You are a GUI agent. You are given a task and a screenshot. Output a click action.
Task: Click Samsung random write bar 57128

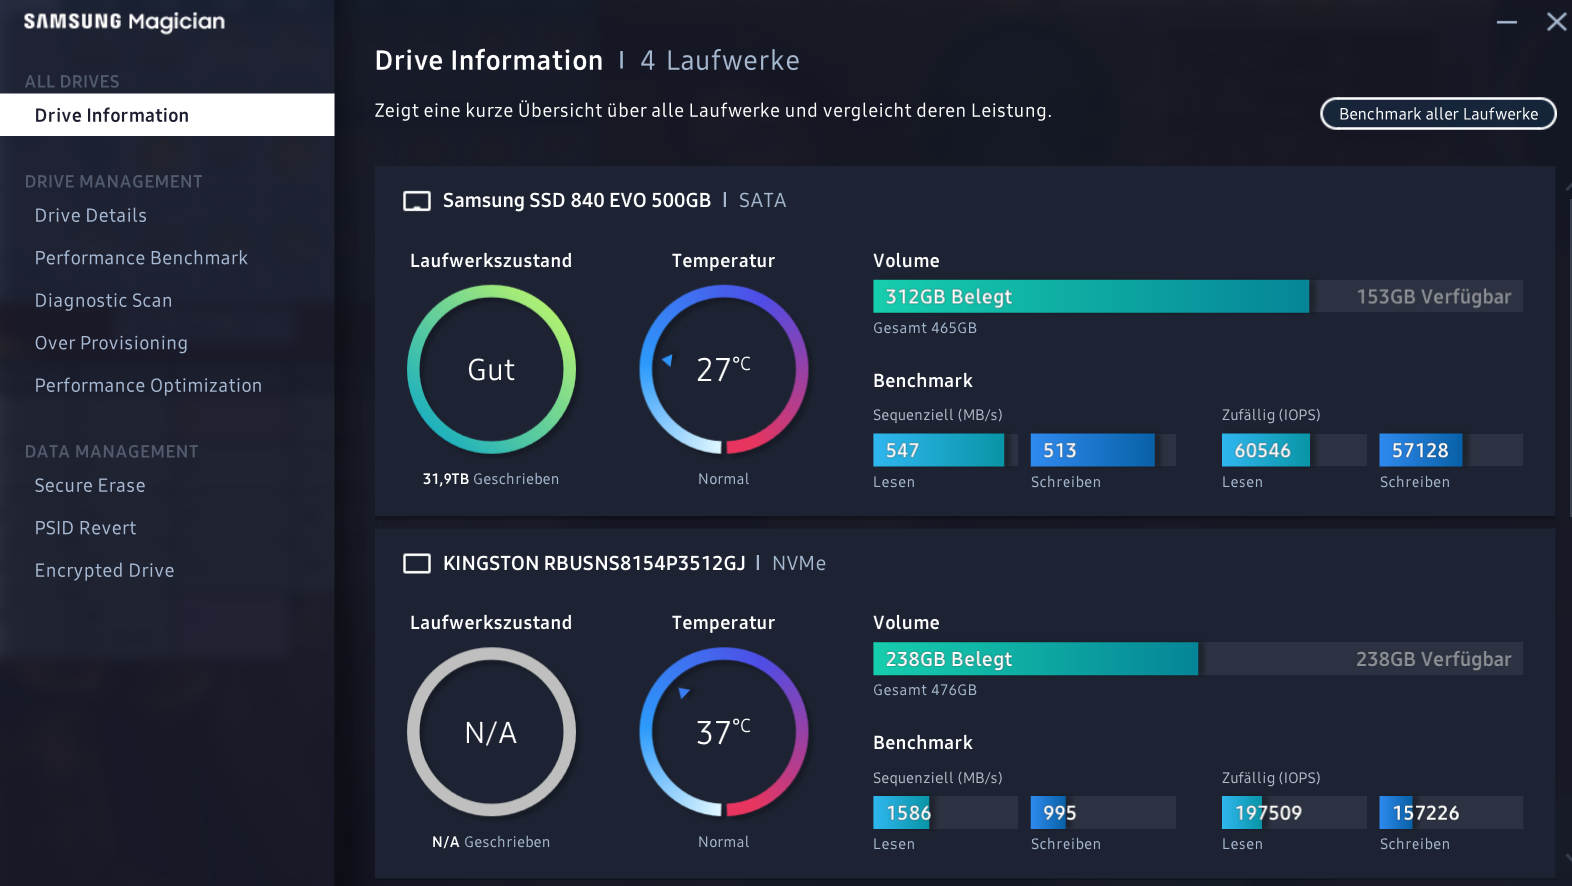[1451, 450]
